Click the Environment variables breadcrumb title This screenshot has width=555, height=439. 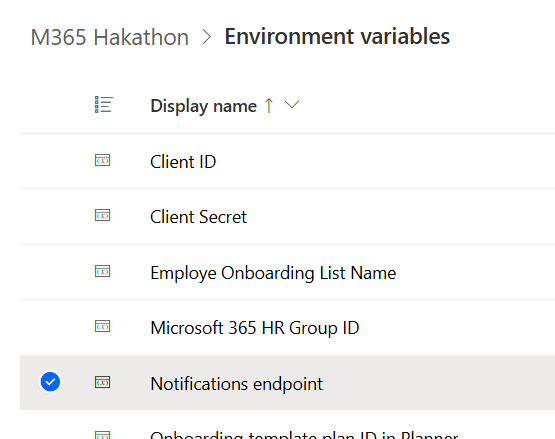click(337, 36)
